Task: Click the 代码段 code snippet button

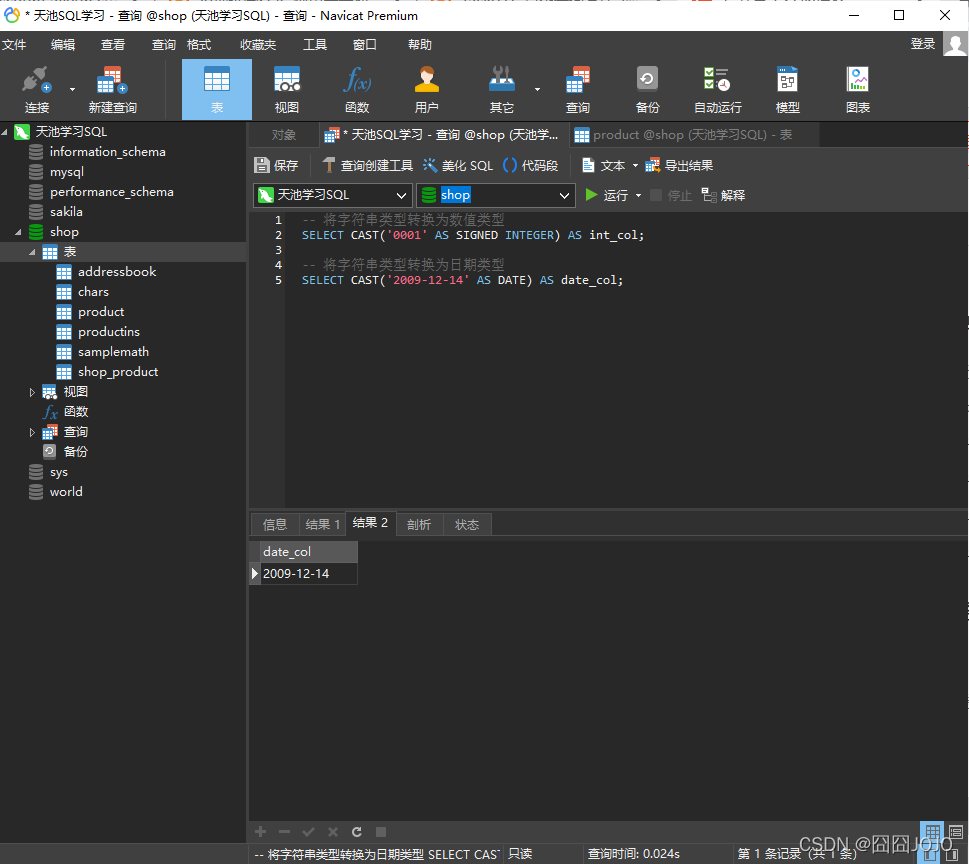Action: click(x=531, y=166)
